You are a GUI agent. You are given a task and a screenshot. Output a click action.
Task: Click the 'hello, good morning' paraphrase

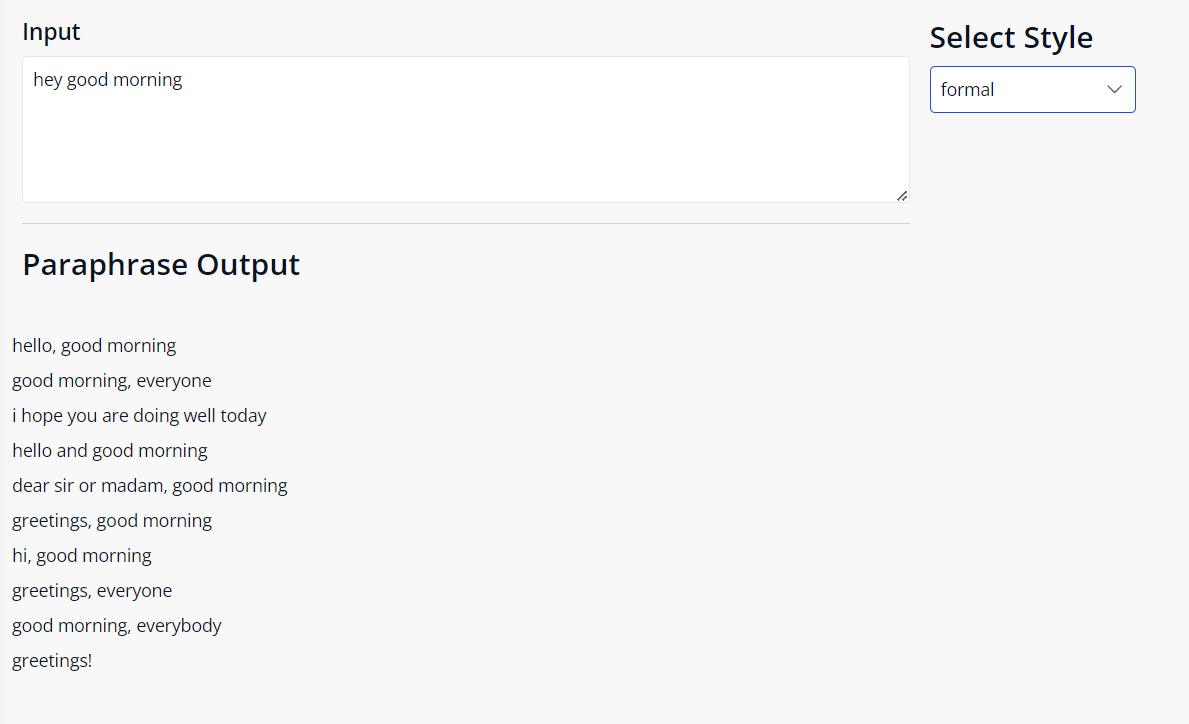(94, 346)
